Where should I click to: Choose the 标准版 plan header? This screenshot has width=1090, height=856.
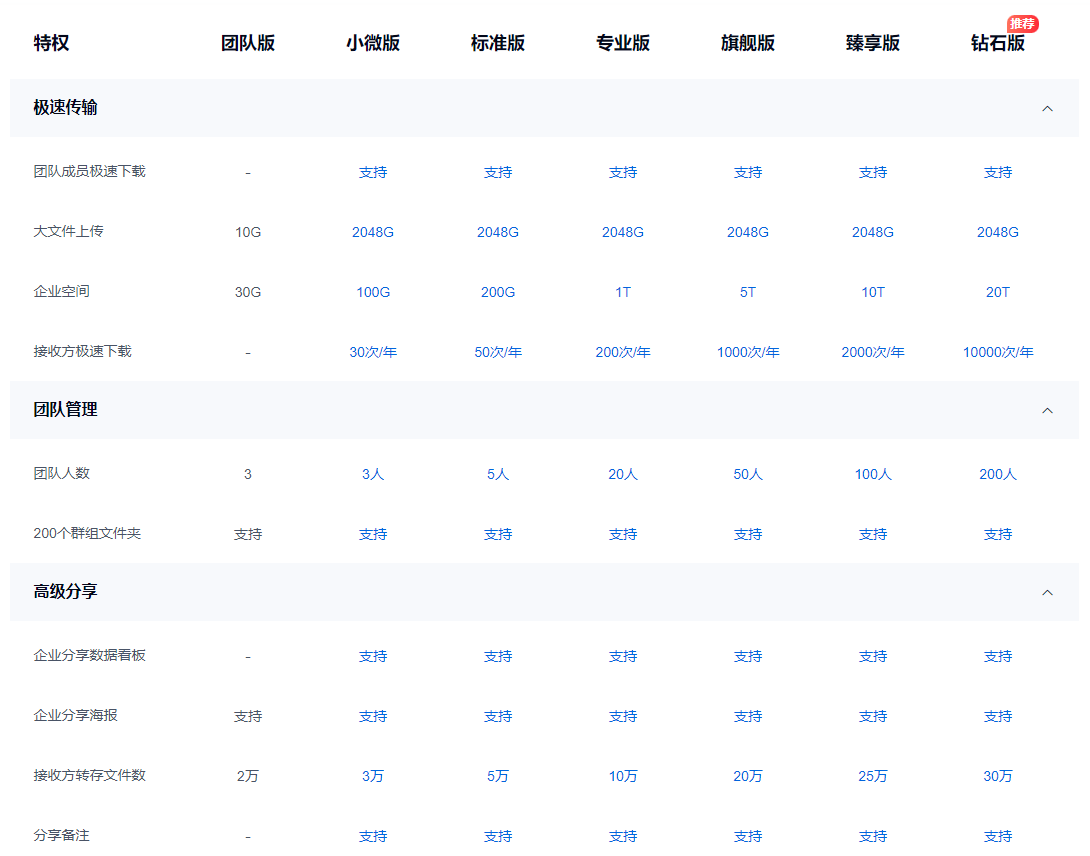tap(498, 43)
